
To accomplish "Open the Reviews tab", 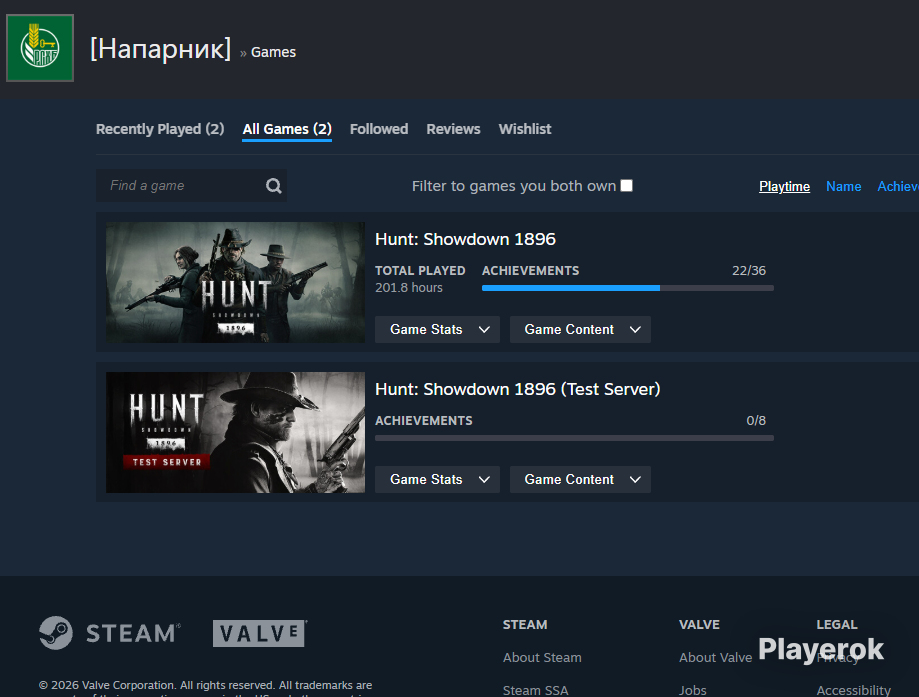I will tap(453, 129).
